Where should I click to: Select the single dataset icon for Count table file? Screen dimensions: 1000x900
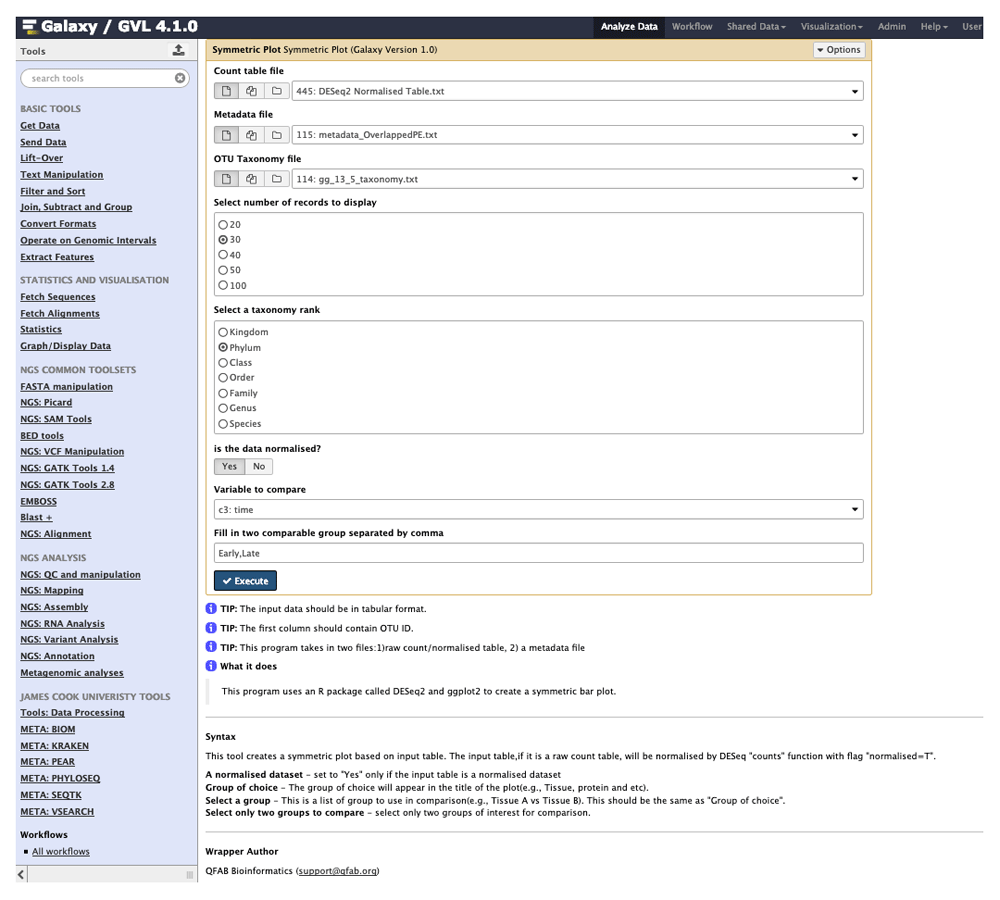point(226,90)
